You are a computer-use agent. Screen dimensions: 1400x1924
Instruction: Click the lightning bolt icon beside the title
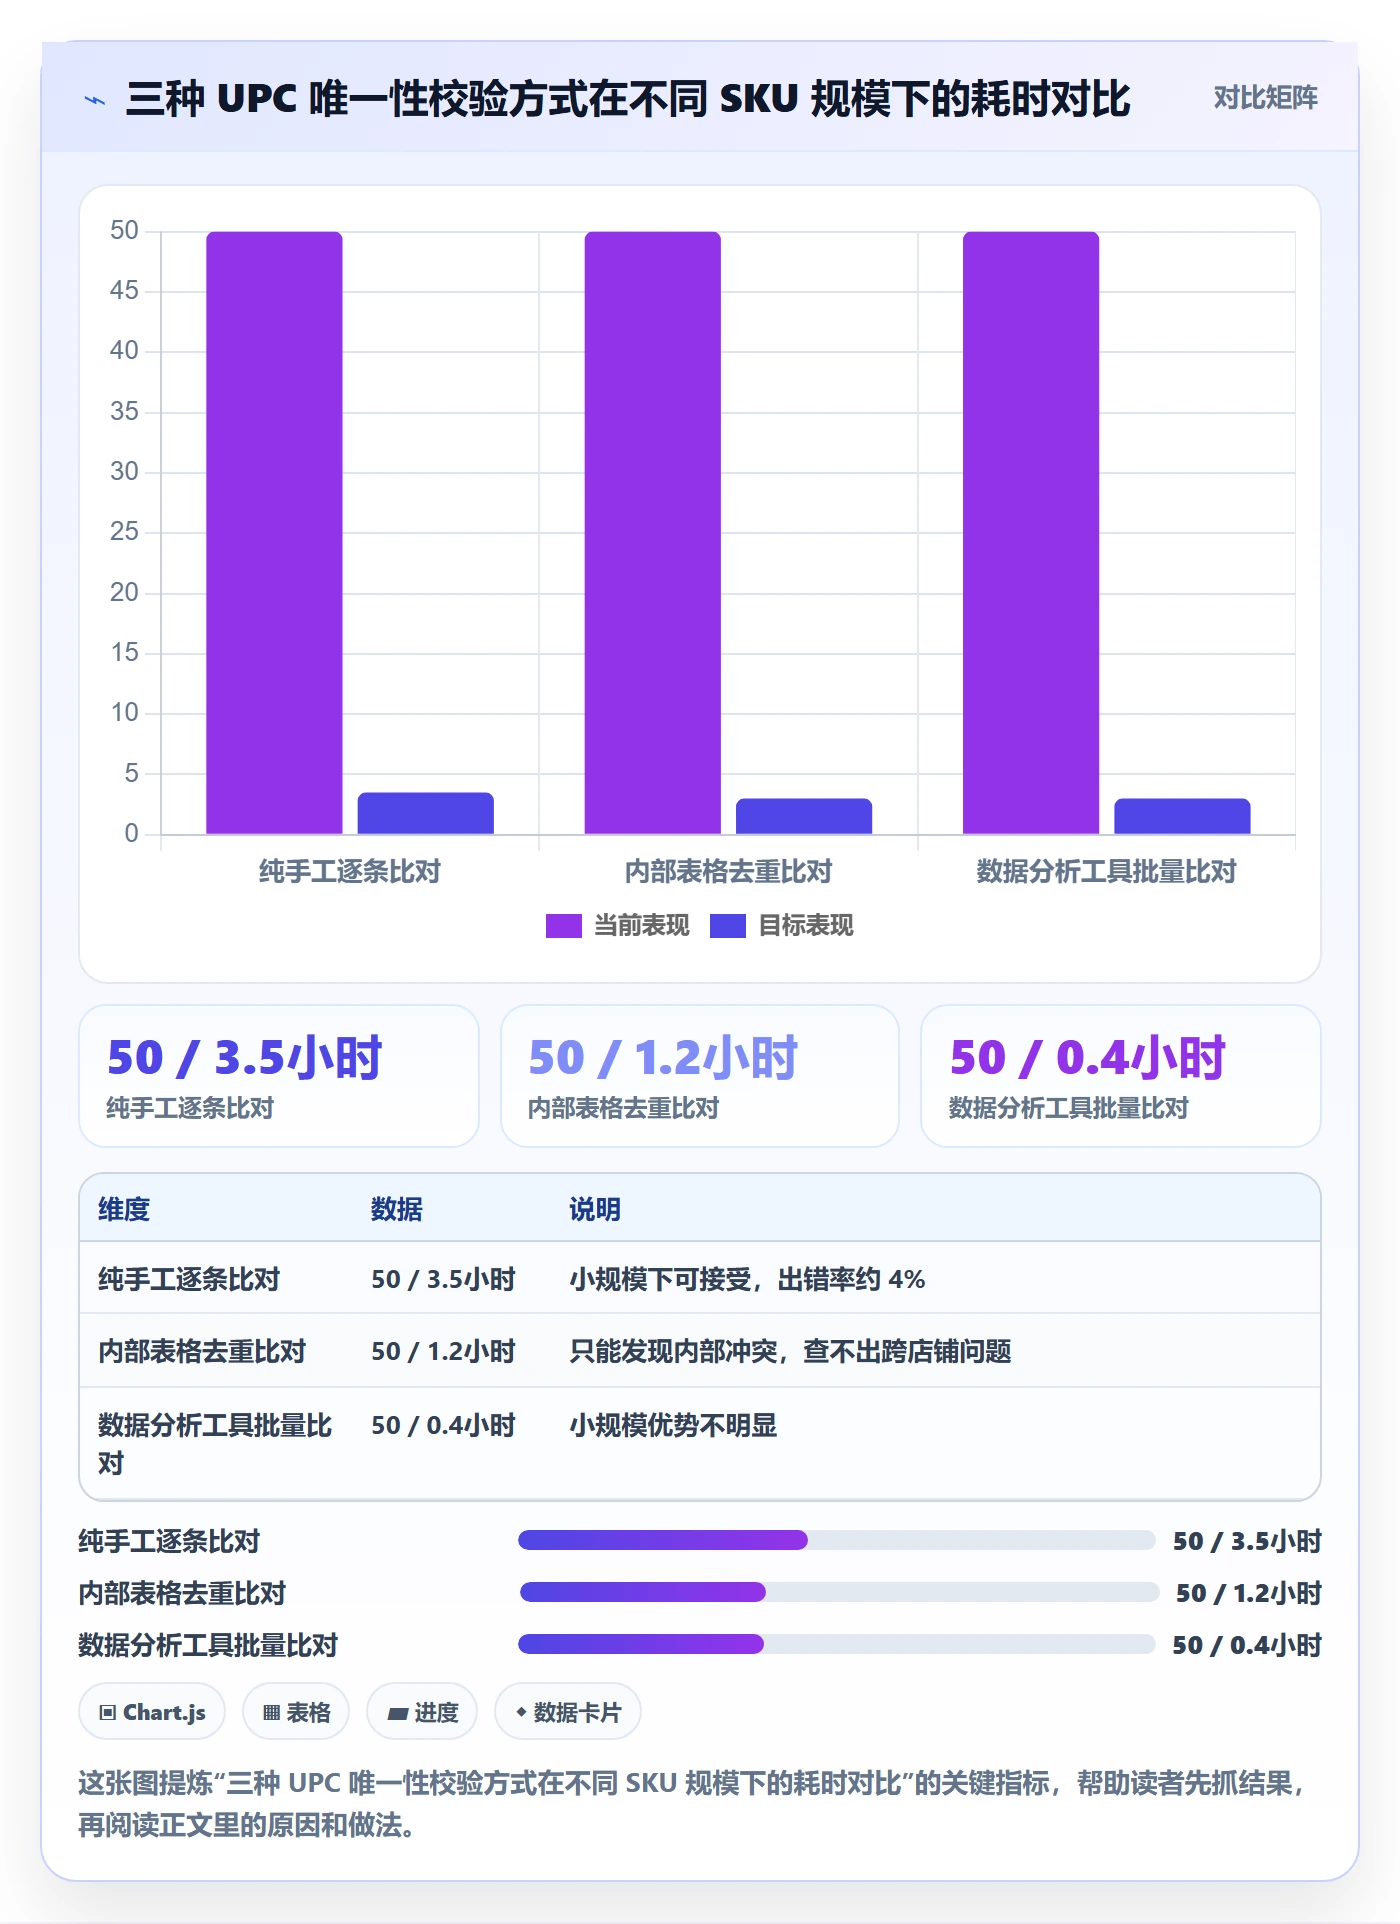click(95, 100)
